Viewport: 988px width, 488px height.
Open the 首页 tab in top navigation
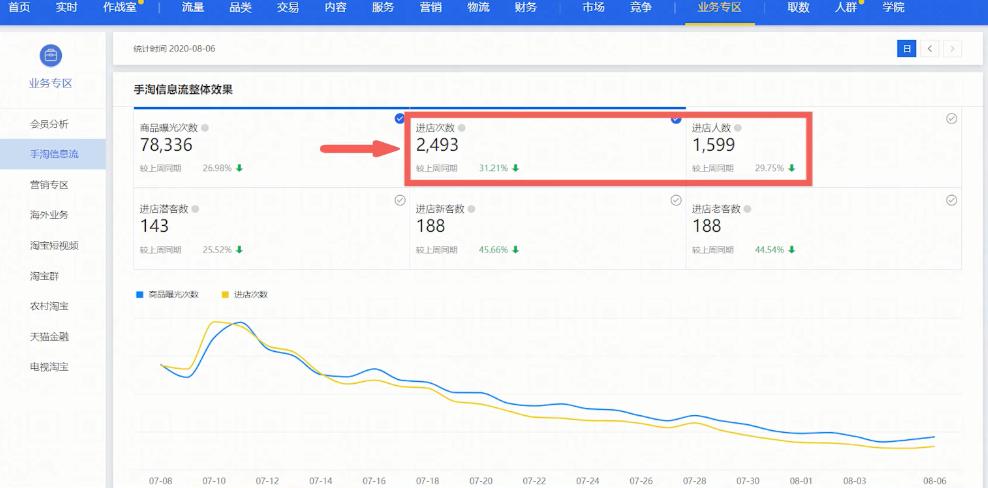pos(18,8)
